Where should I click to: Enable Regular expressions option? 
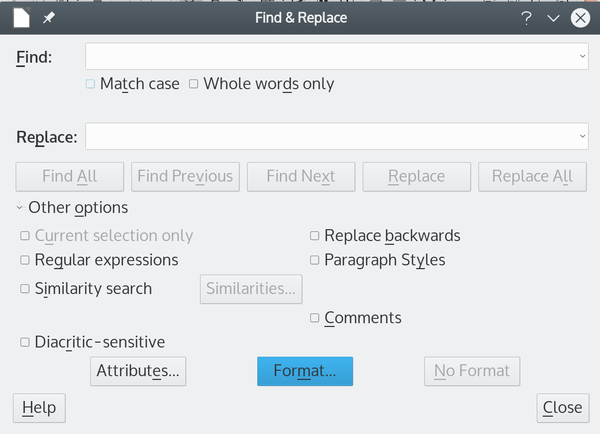pos(25,260)
